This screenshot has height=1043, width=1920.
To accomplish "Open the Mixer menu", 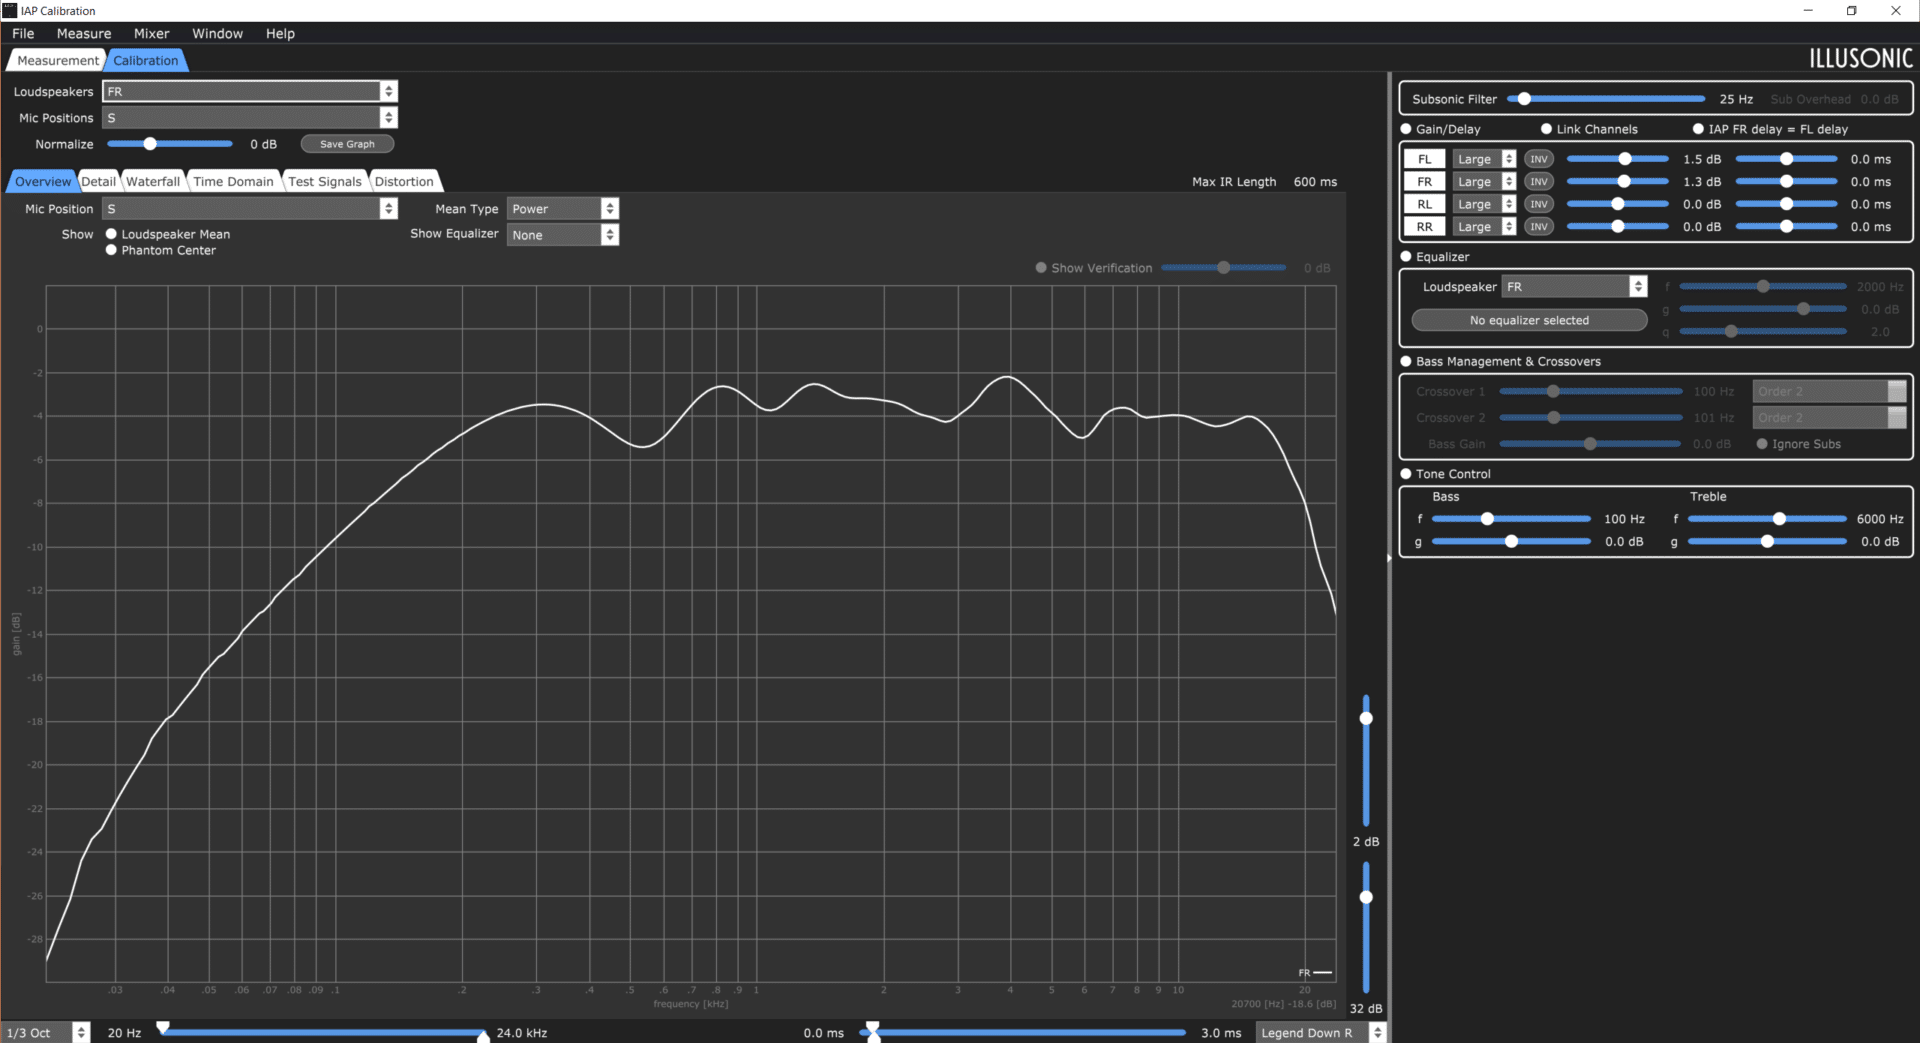I will click(152, 33).
